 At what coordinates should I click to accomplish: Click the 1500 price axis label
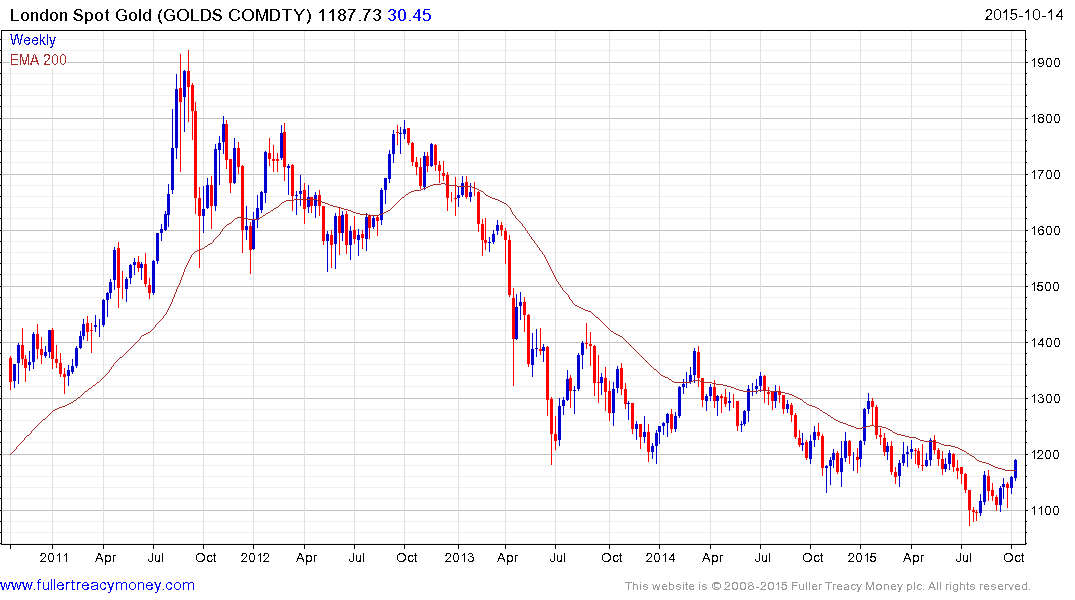pos(1046,287)
